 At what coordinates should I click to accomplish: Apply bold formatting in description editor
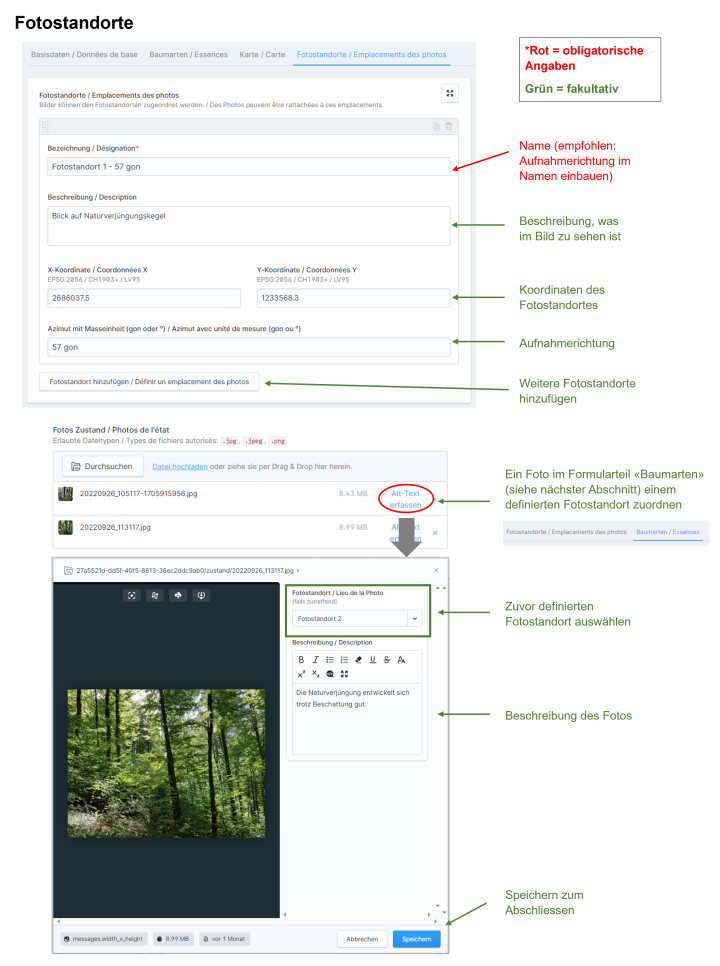[x=301, y=660]
